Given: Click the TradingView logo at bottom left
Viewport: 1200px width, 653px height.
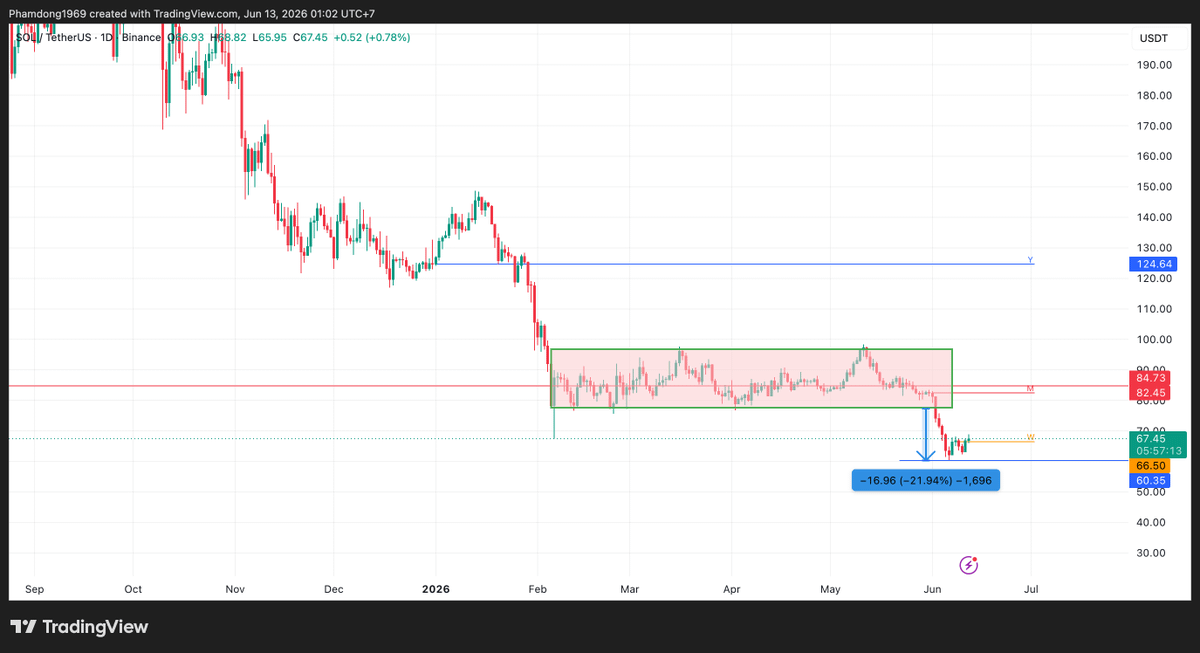Looking at the screenshot, I should click(80, 627).
